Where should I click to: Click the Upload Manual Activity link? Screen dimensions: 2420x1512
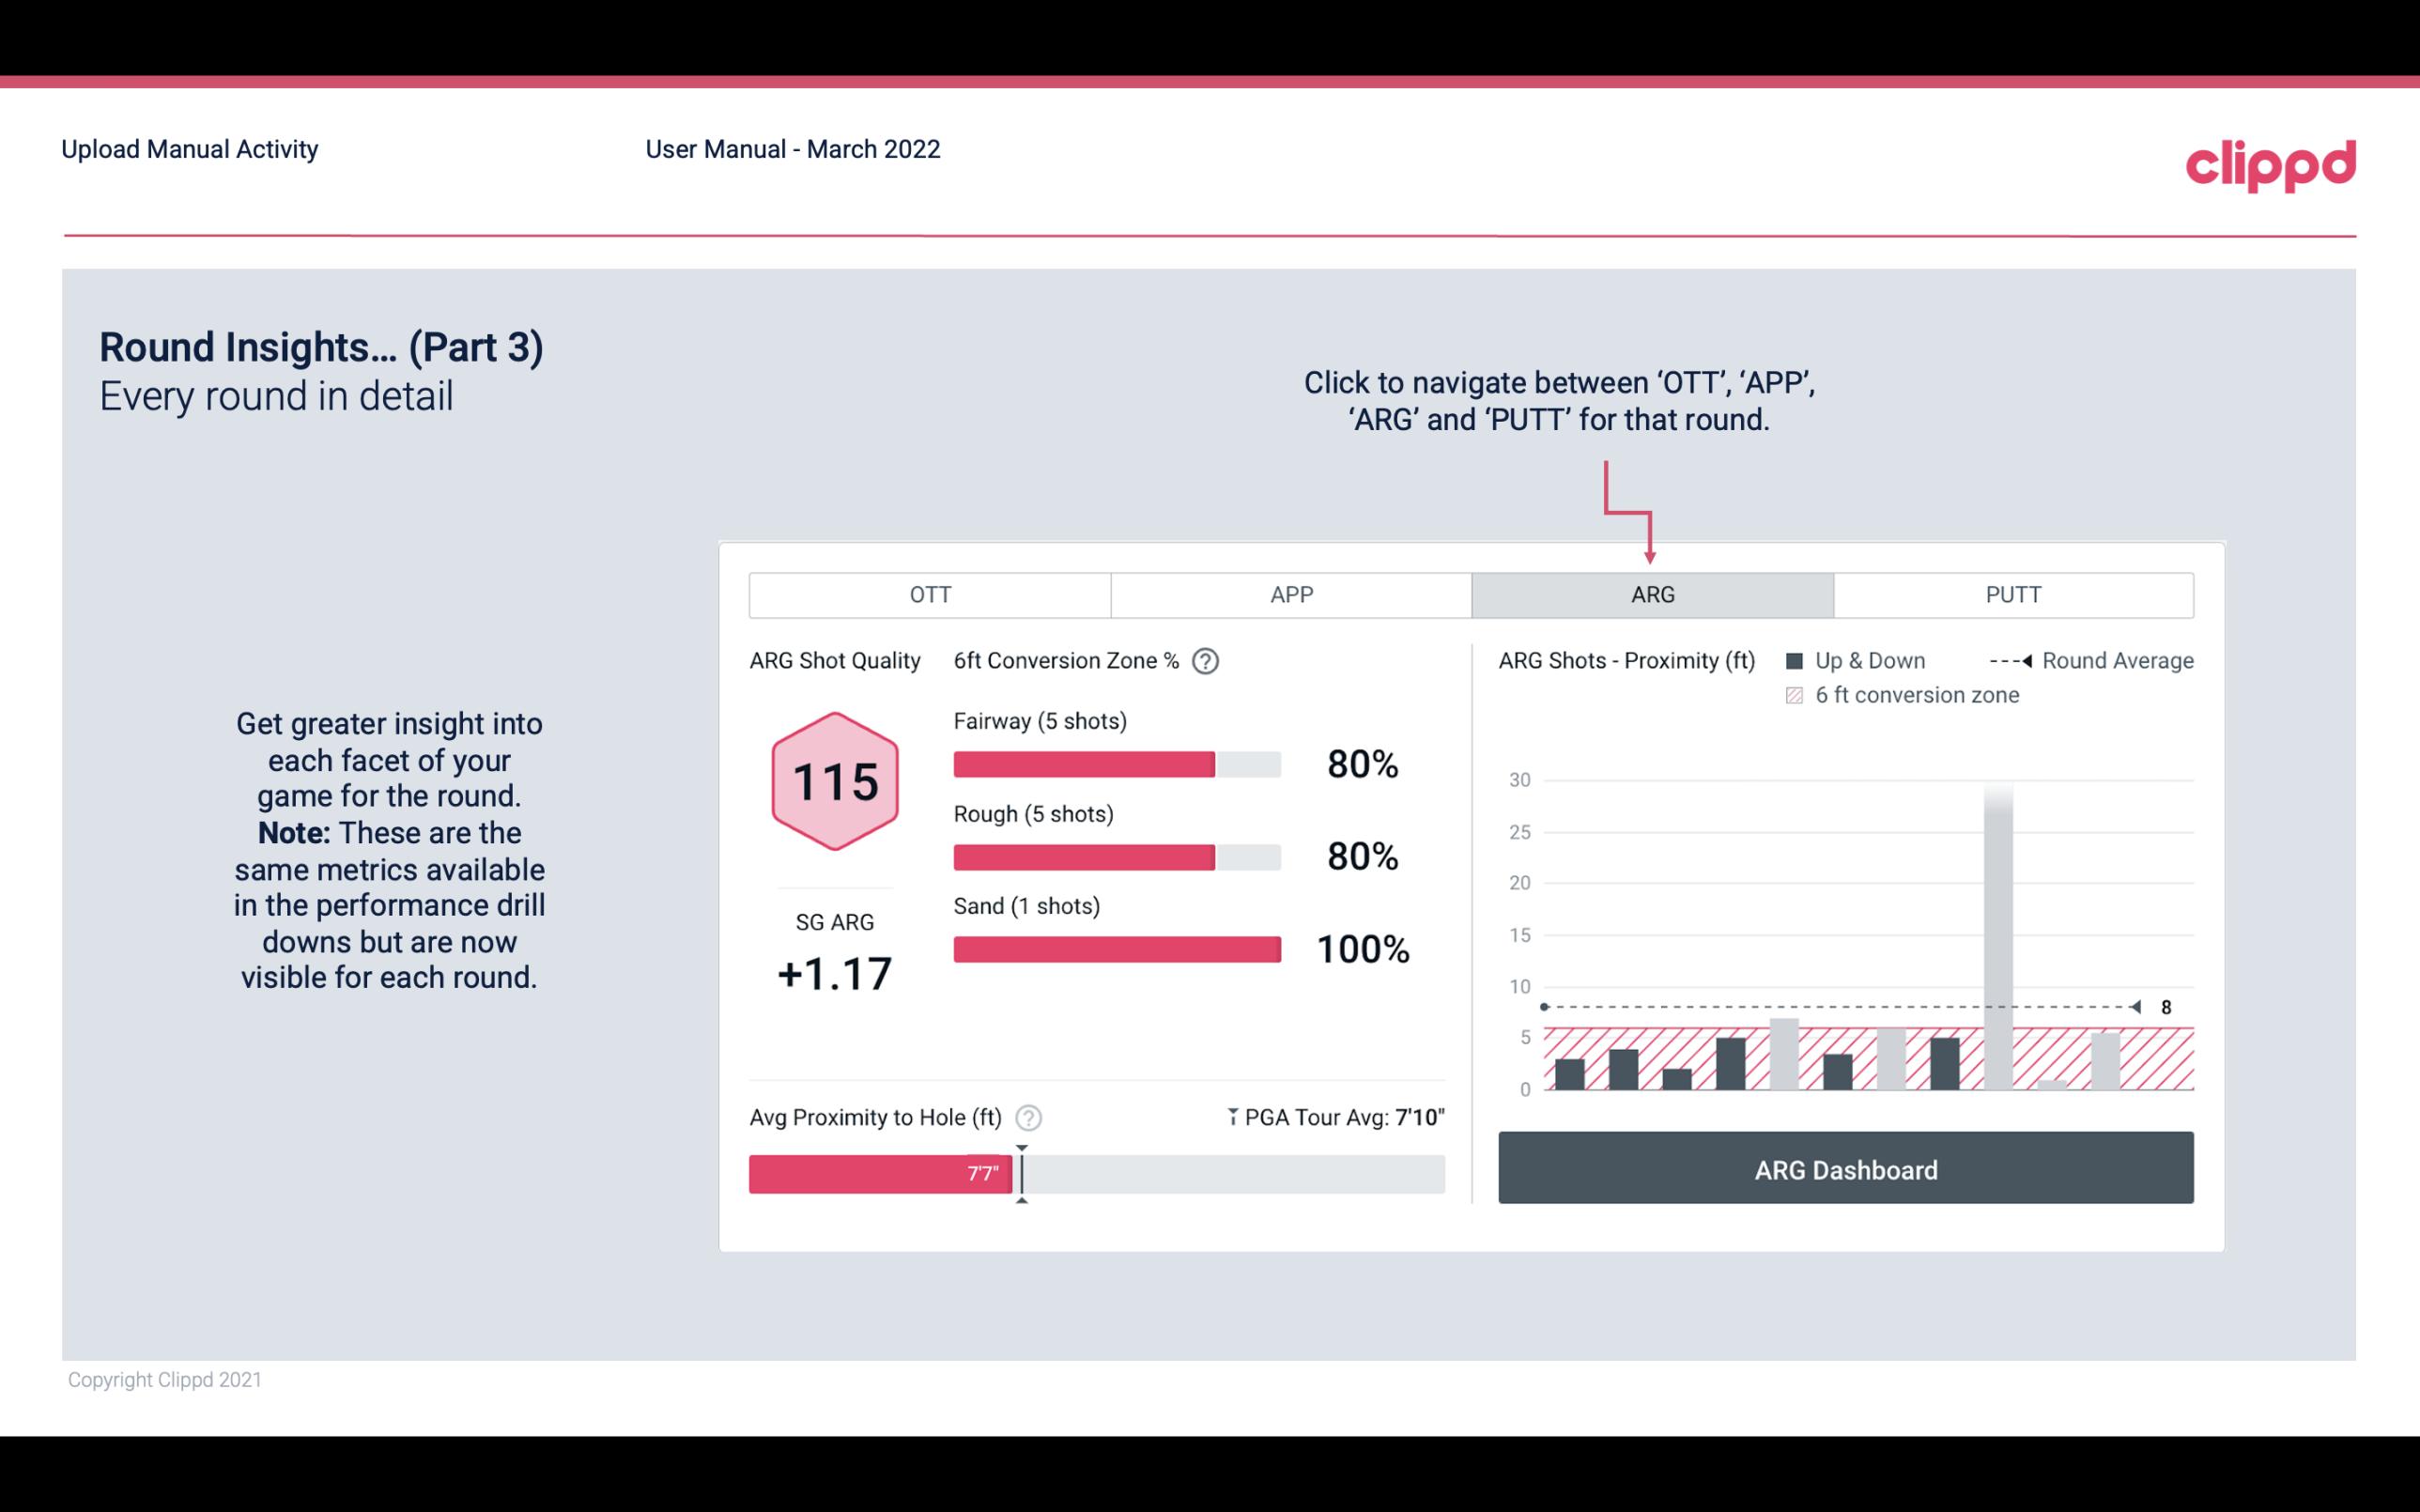[x=190, y=148]
